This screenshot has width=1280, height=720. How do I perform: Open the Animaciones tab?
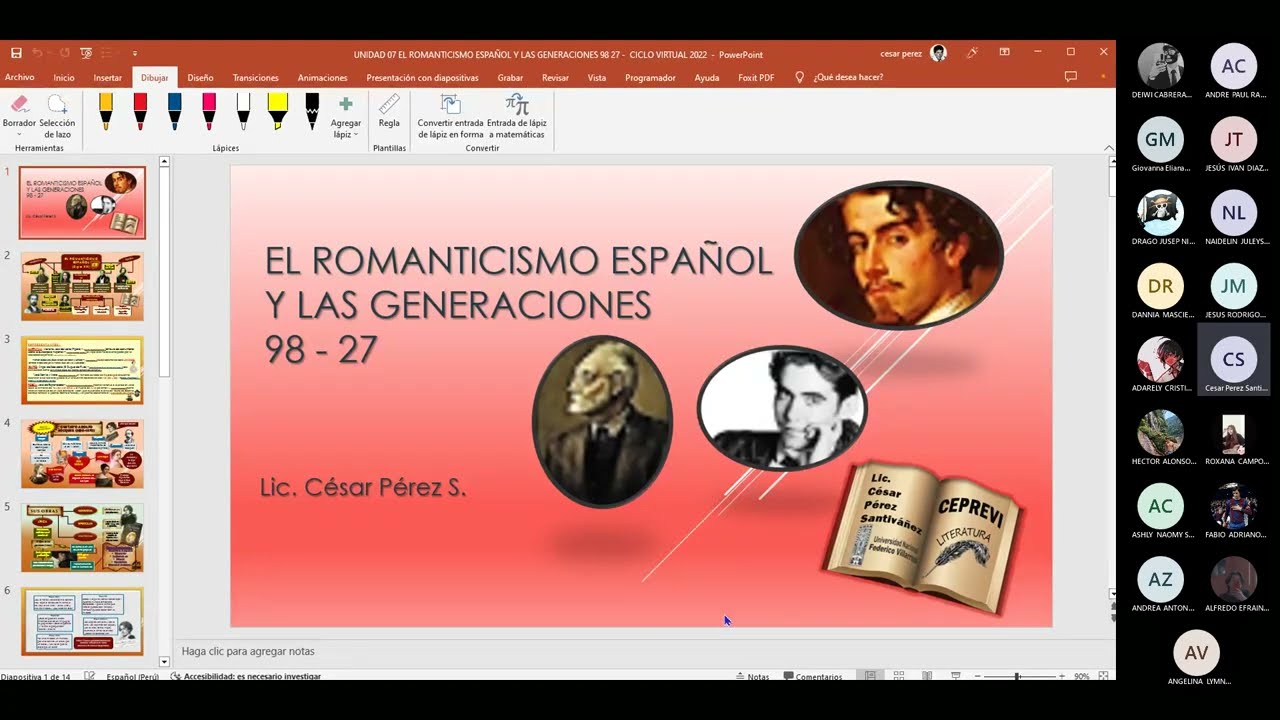point(323,77)
